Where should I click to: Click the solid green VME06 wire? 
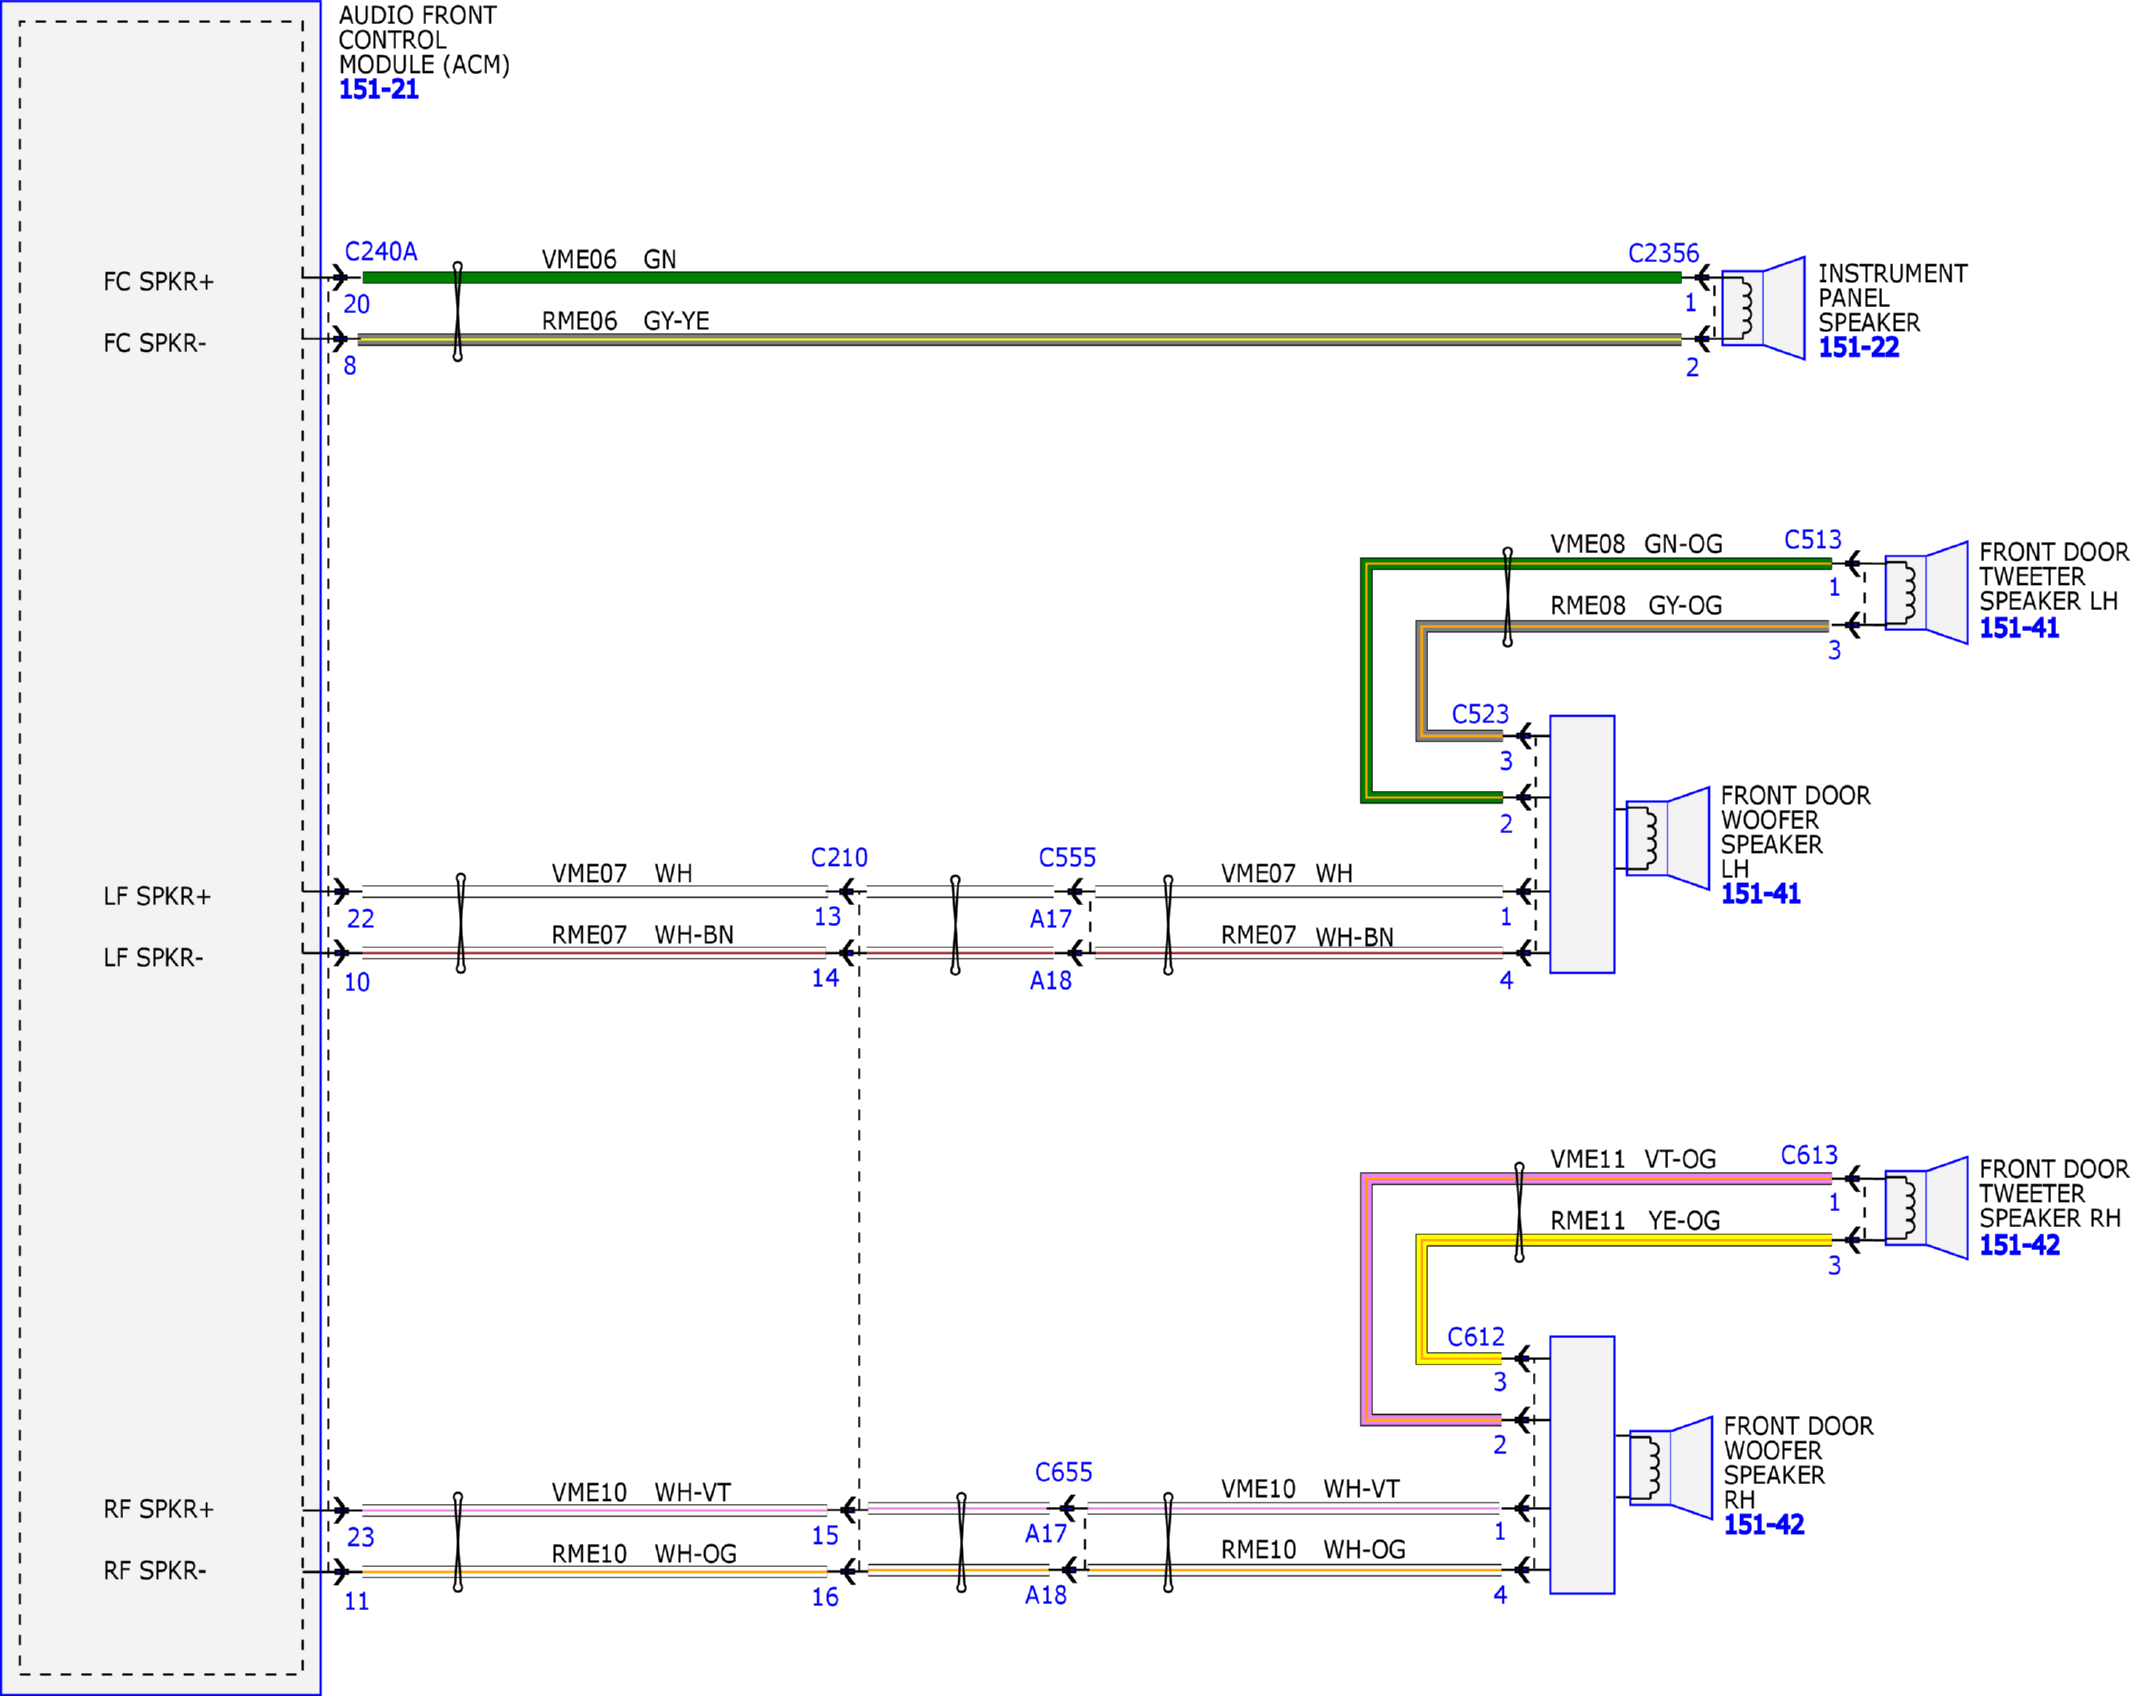(x=1021, y=277)
